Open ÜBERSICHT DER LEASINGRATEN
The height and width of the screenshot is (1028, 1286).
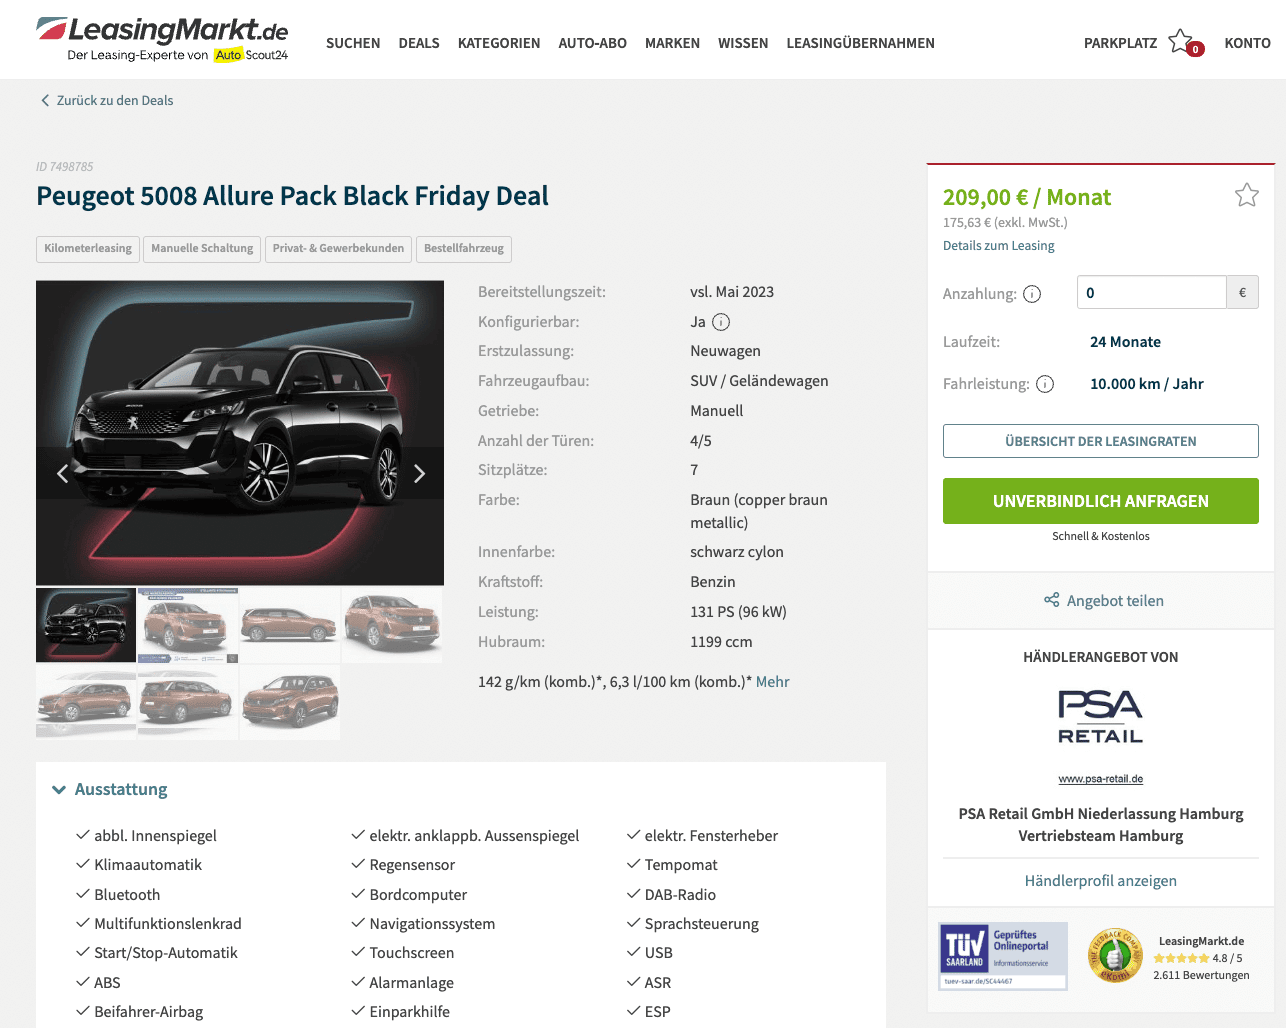(x=1100, y=441)
